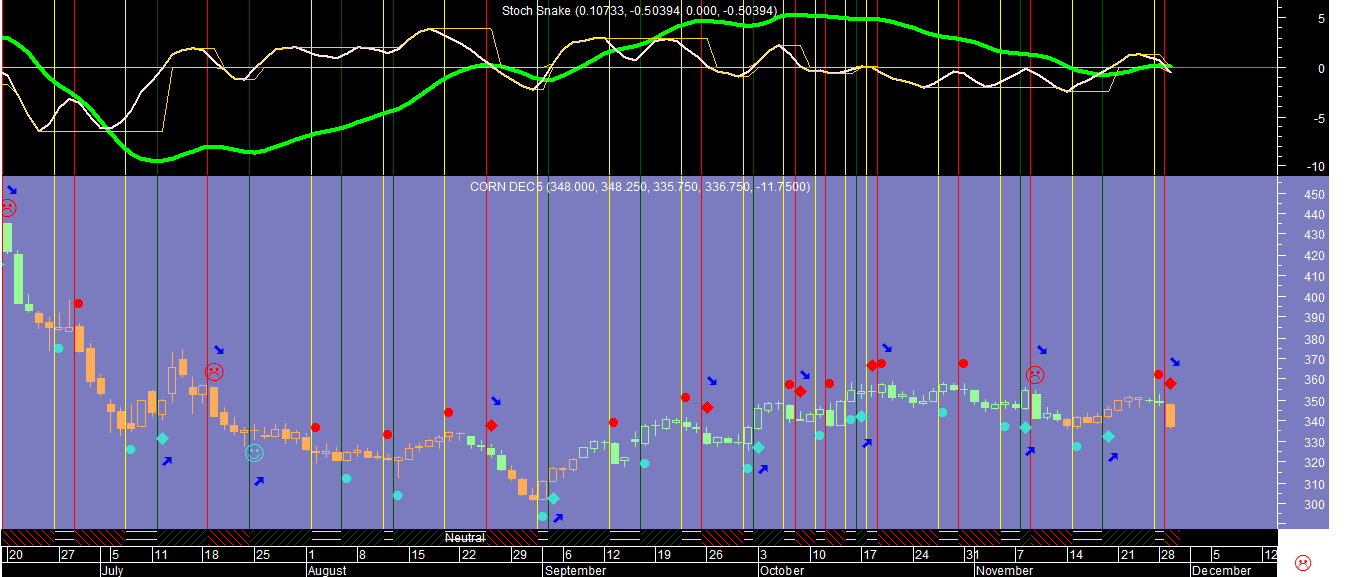Click the red diamond marker in late August
The height and width of the screenshot is (577, 1352).
pos(491,425)
